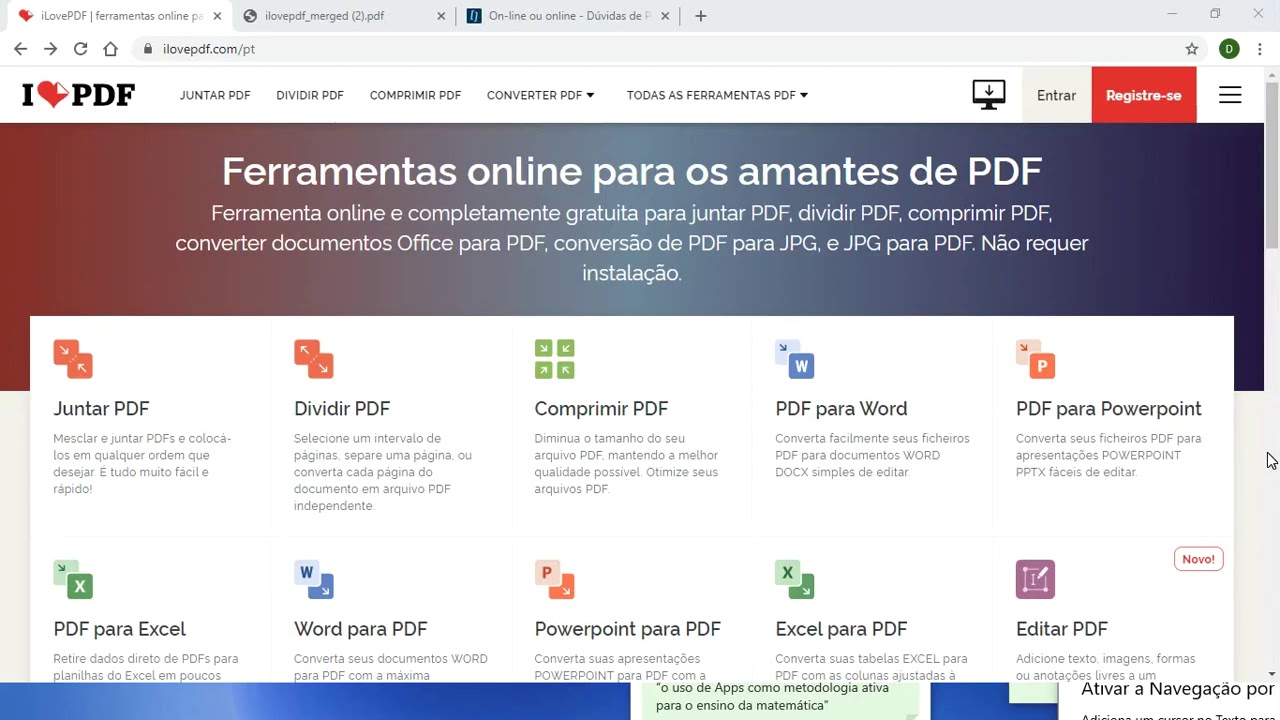1280x720 pixels.
Task: Go to the browser home page
Action: click(x=111, y=49)
